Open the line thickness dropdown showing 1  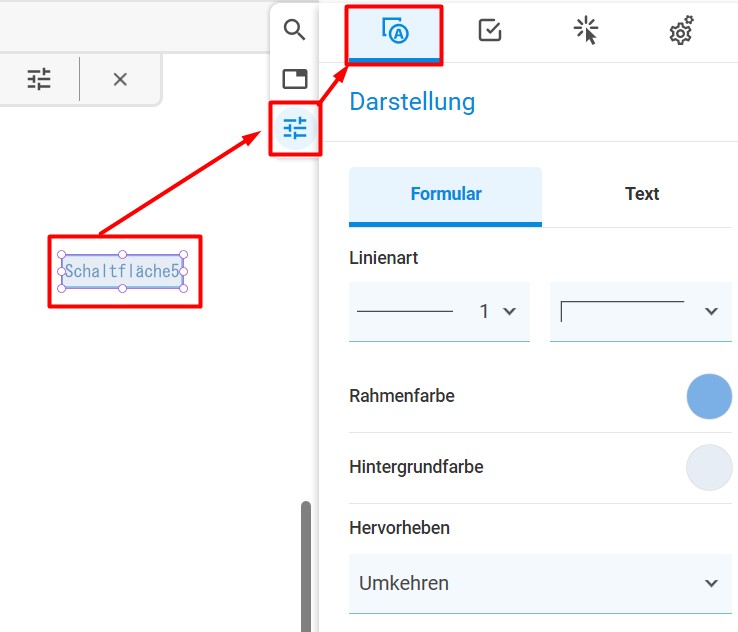click(x=439, y=312)
